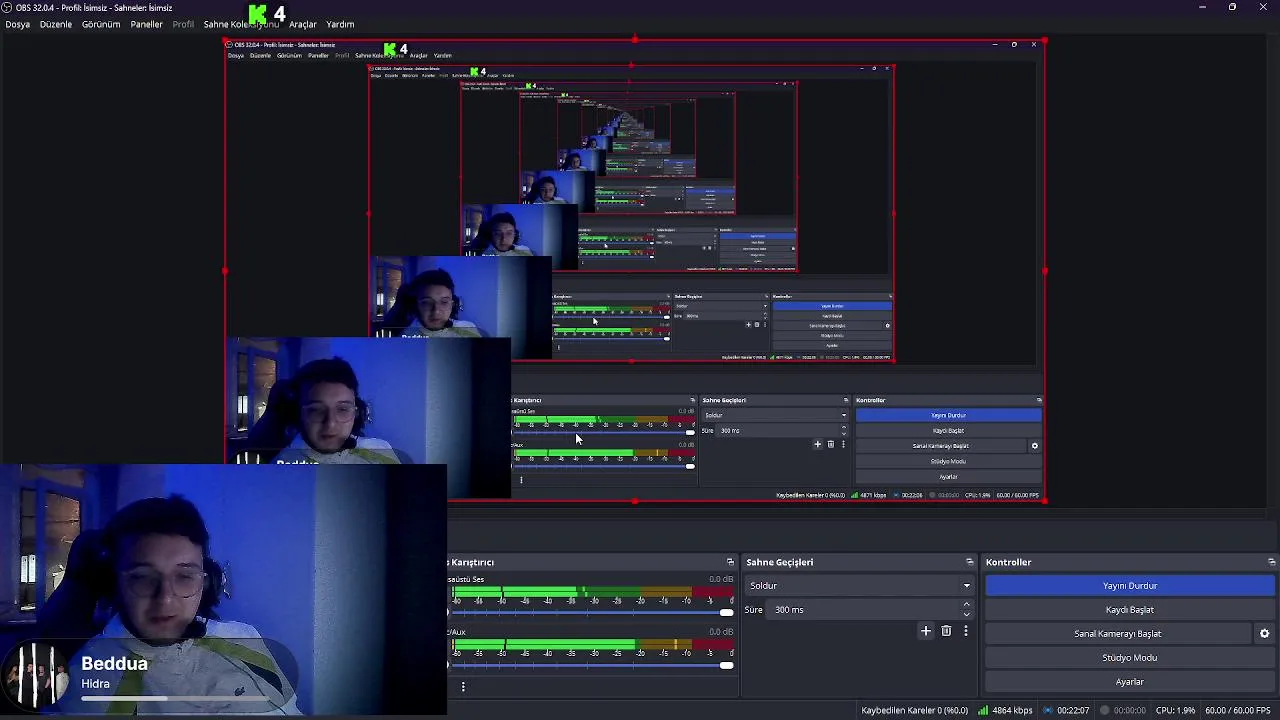Click the green bitrate signal icon in status bar
Image resolution: width=1280 pixels, height=720 pixels.
pos(983,710)
